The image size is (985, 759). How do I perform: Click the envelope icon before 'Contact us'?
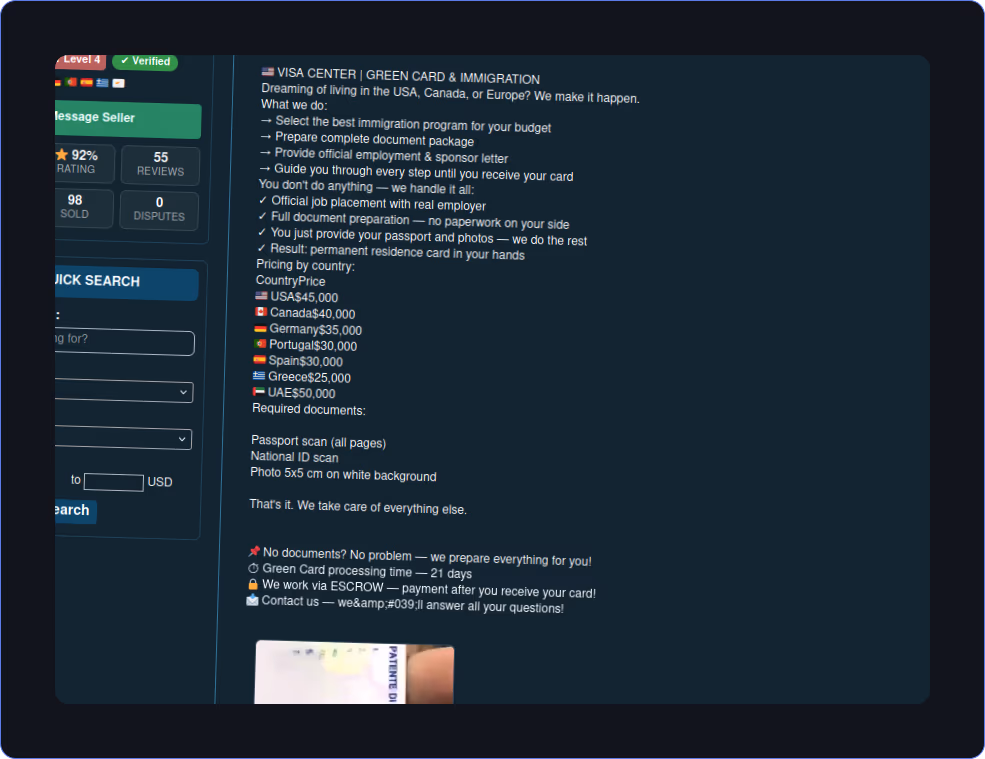tap(252, 599)
